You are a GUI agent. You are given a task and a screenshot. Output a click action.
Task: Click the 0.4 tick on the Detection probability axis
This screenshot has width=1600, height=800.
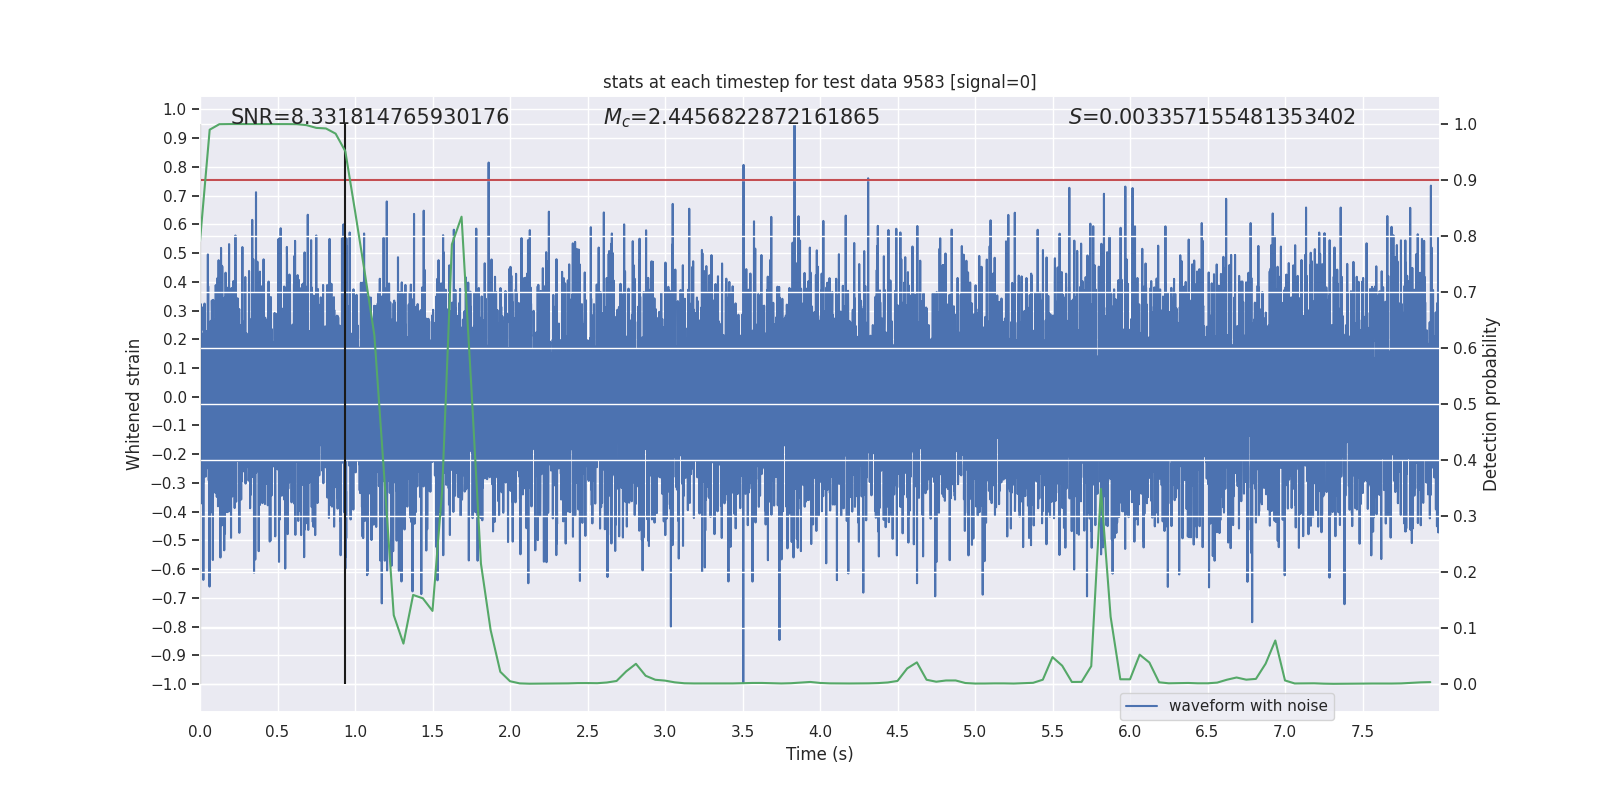pos(1465,461)
